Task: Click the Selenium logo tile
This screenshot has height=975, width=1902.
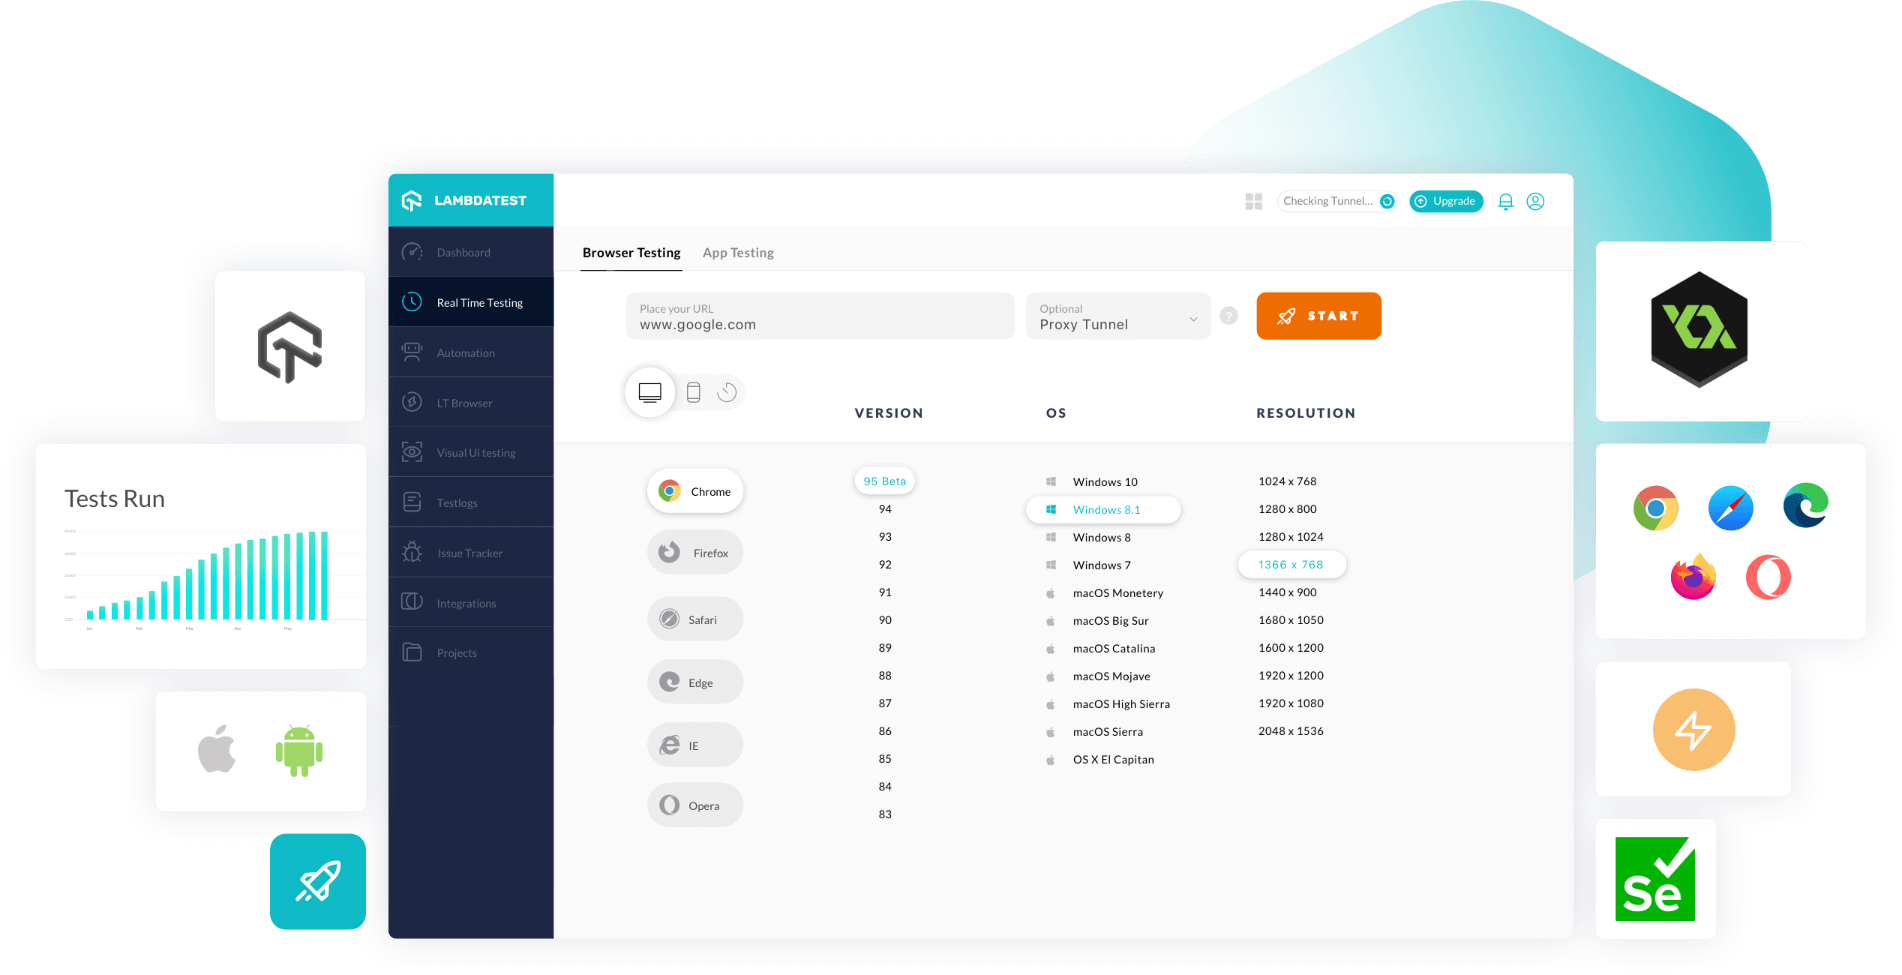Action: (x=1655, y=879)
